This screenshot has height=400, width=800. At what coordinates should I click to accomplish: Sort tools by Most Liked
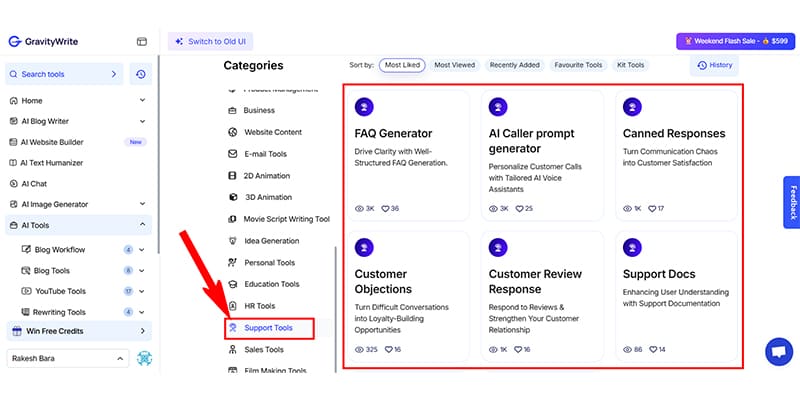(x=402, y=65)
